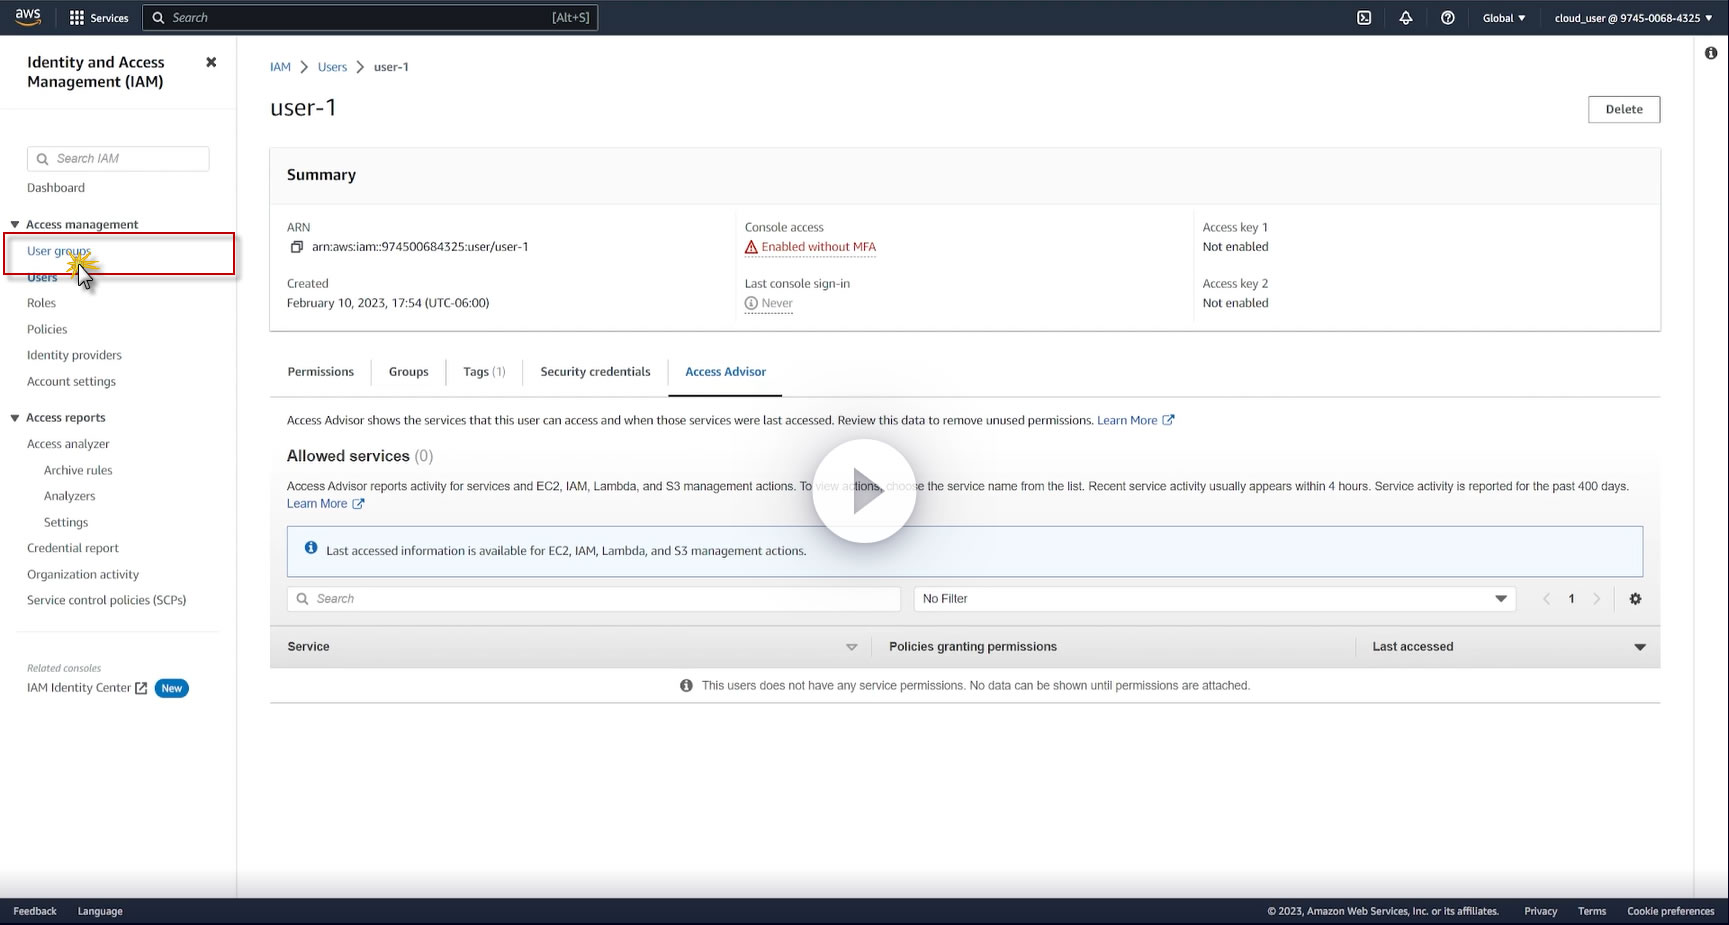Select the Access Advisor tab

point(726,372)
